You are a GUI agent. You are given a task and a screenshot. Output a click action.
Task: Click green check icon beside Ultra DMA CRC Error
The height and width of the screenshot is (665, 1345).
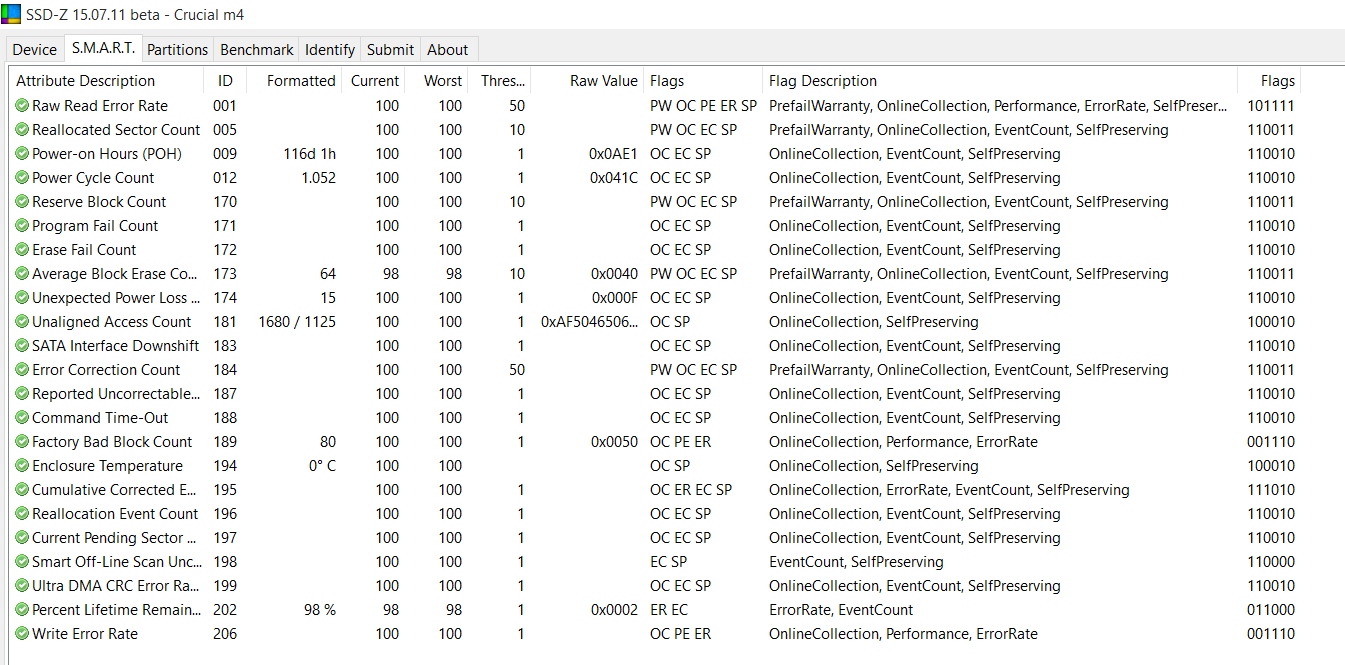(x=22, y=586)
